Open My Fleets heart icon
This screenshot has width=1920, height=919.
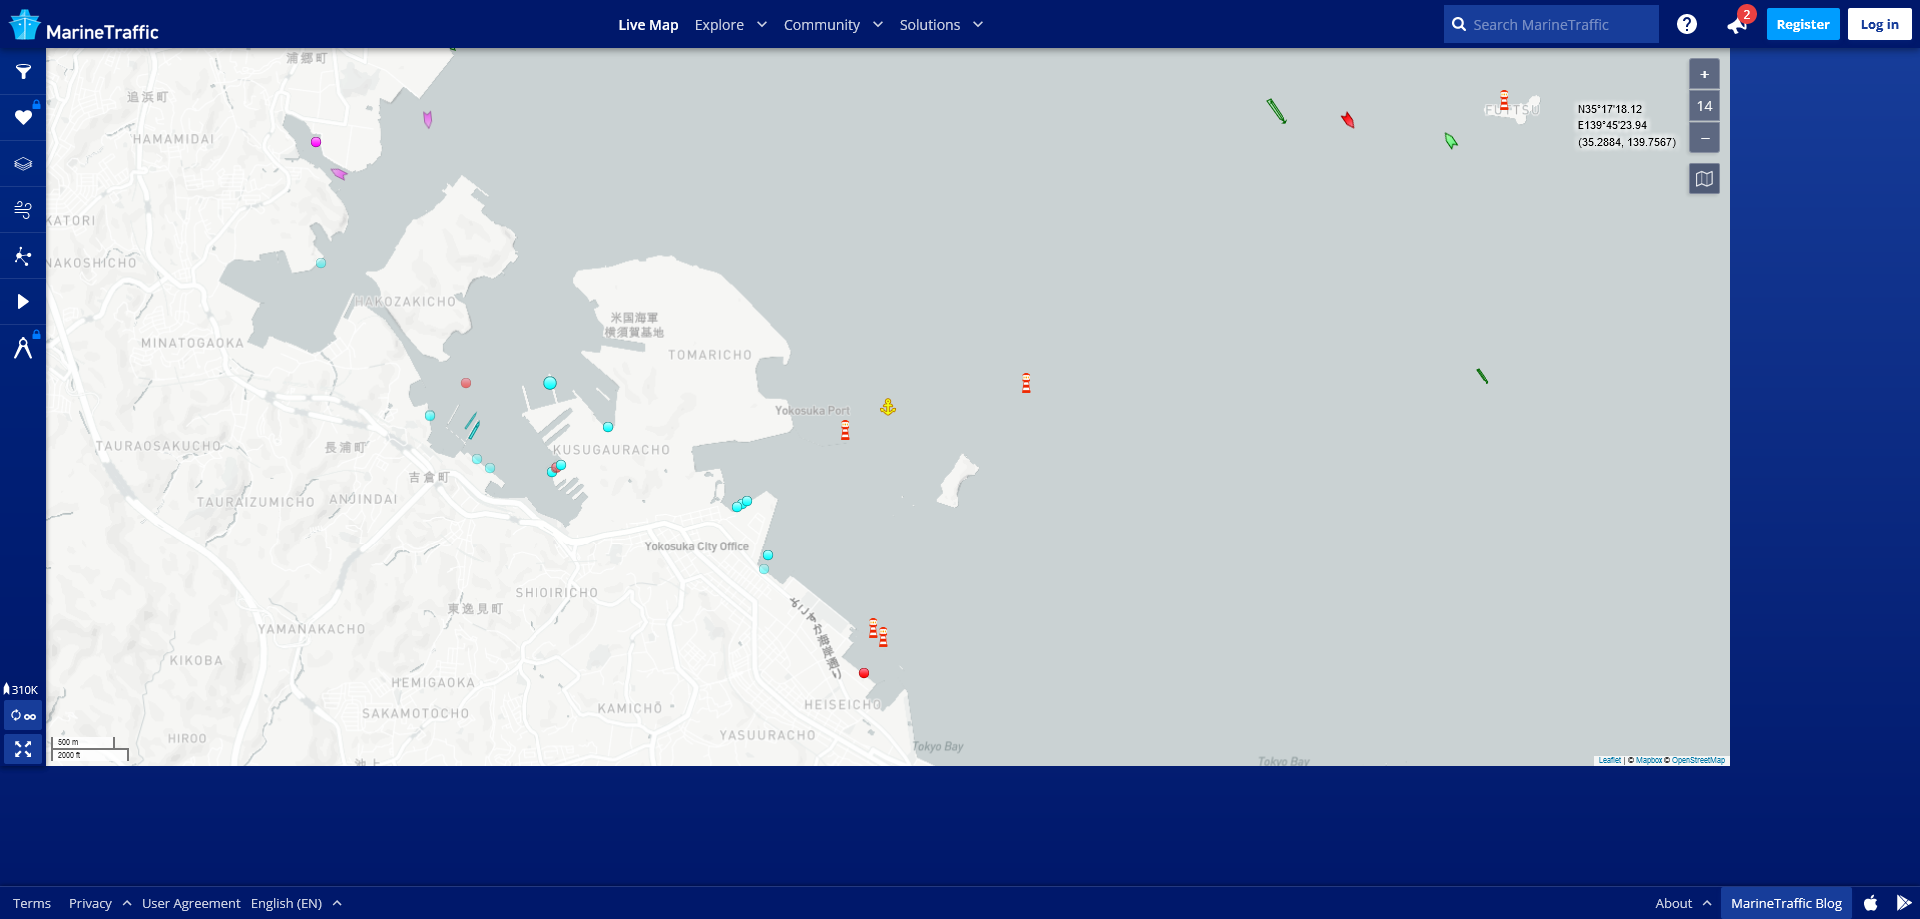point(23,117)
